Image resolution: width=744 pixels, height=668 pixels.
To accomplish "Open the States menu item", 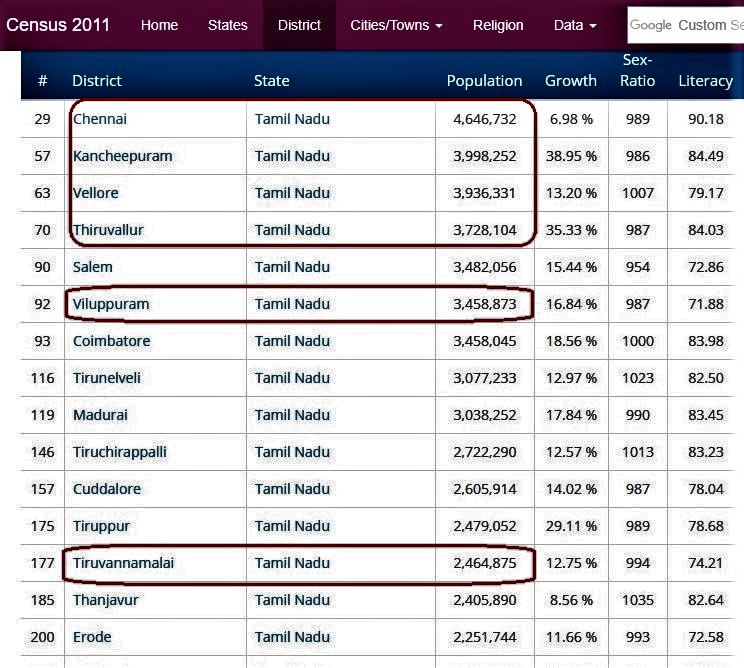I will (227, 25).
